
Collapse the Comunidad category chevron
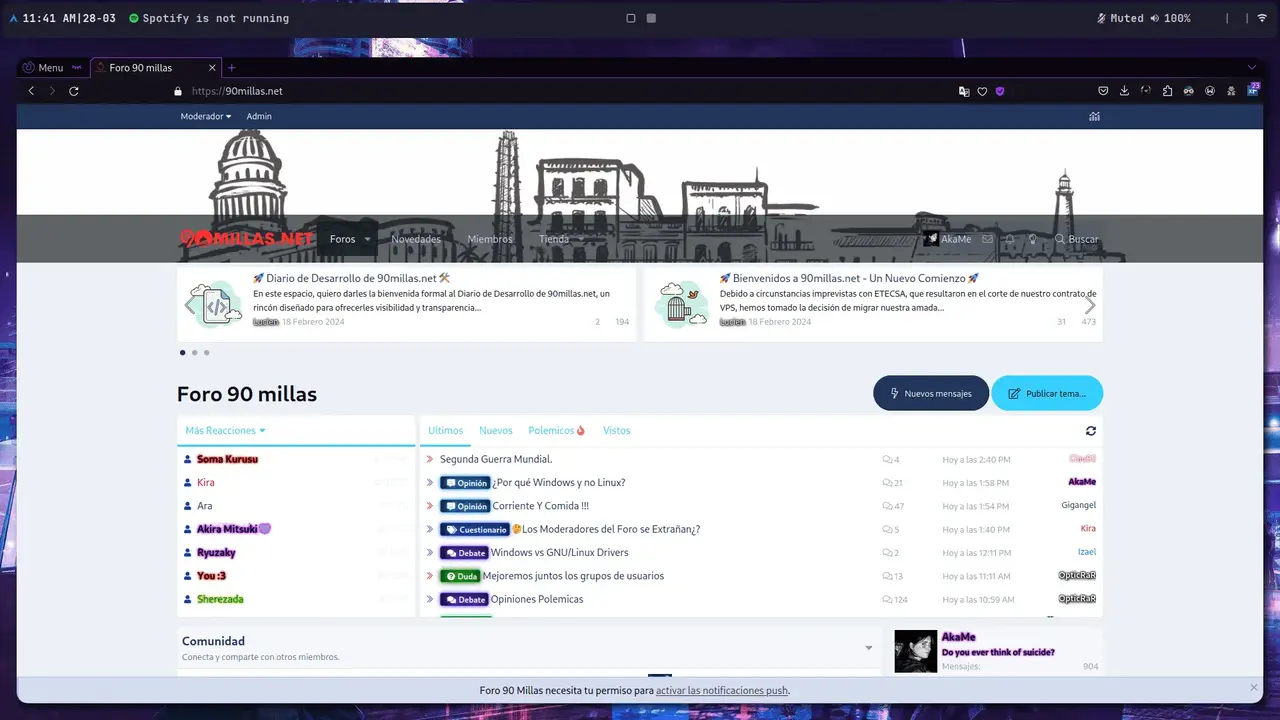click(869, 648)
